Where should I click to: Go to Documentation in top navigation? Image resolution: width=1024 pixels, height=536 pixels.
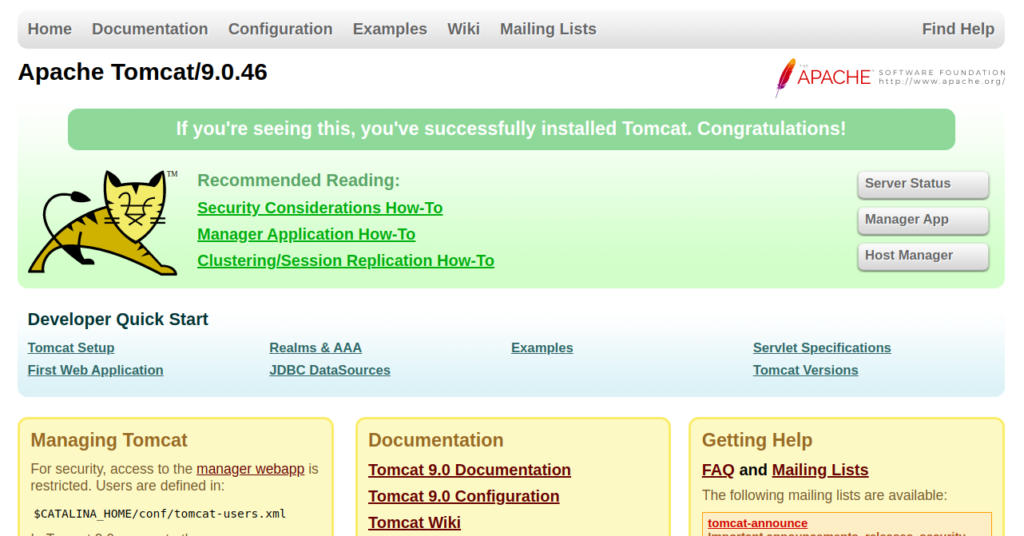(x=150, y=29)
